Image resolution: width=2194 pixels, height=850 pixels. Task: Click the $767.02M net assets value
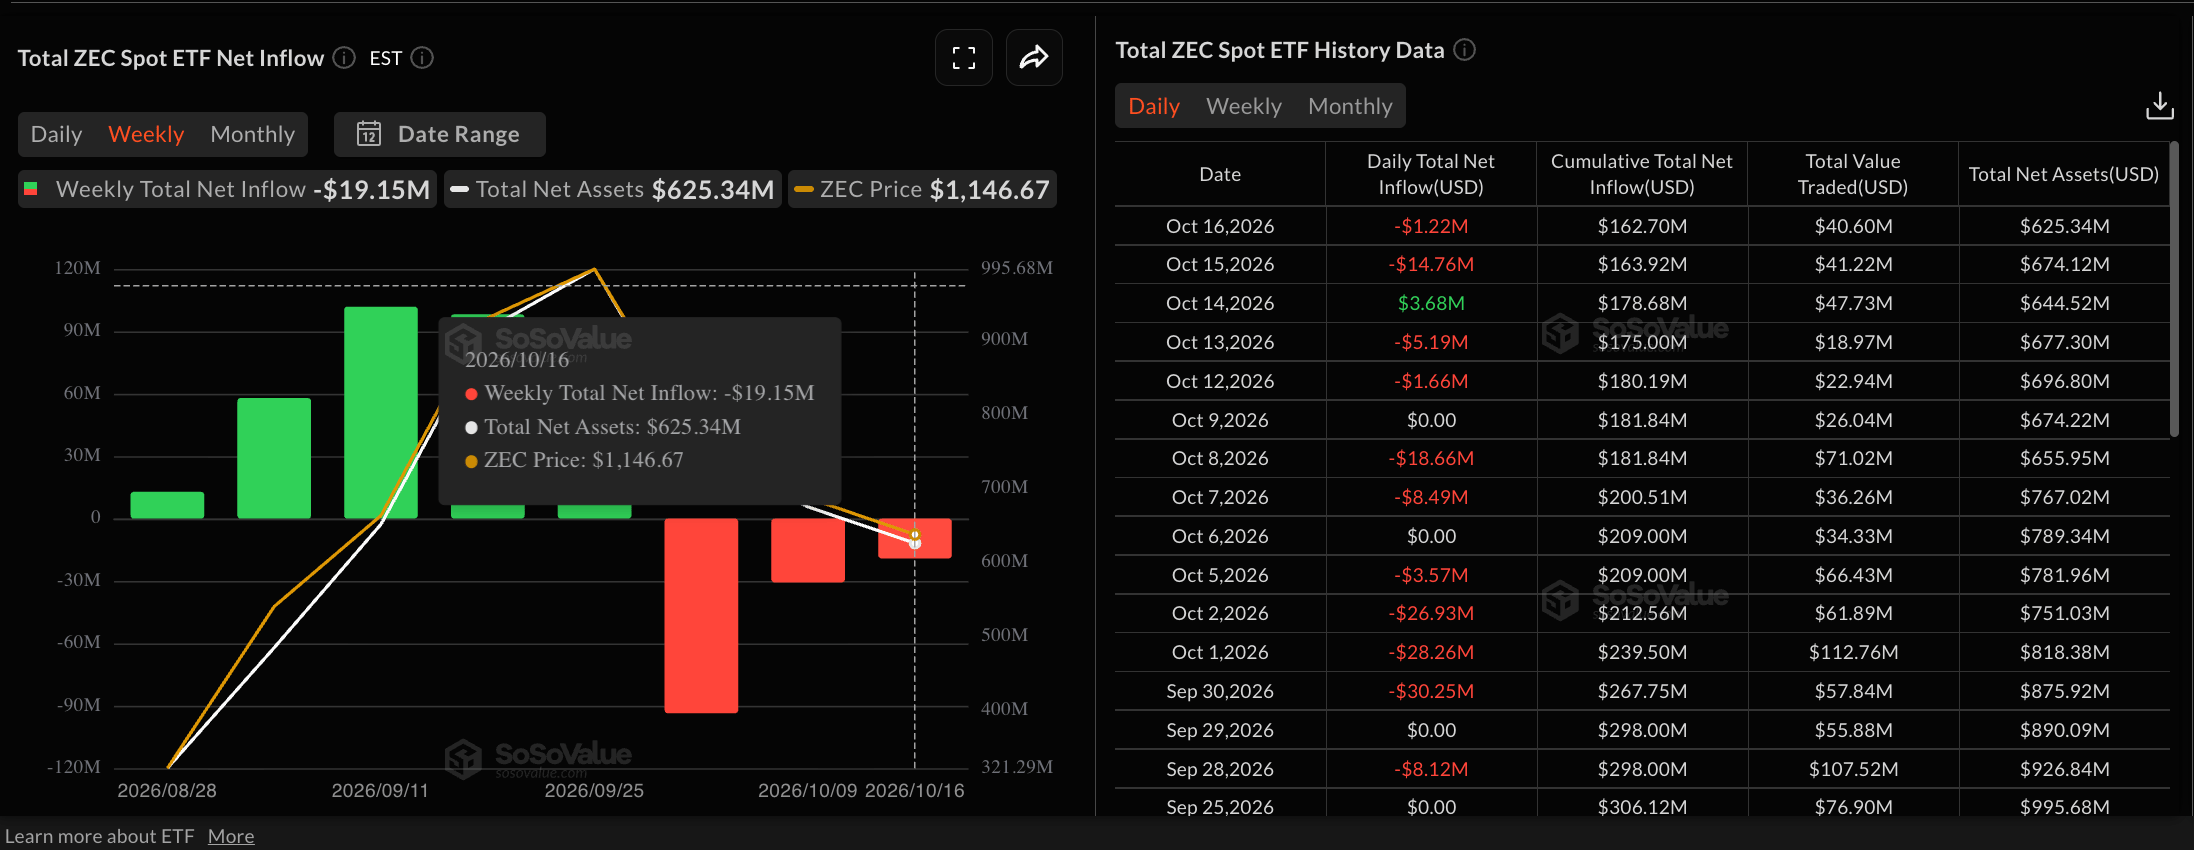(2064, 497)
